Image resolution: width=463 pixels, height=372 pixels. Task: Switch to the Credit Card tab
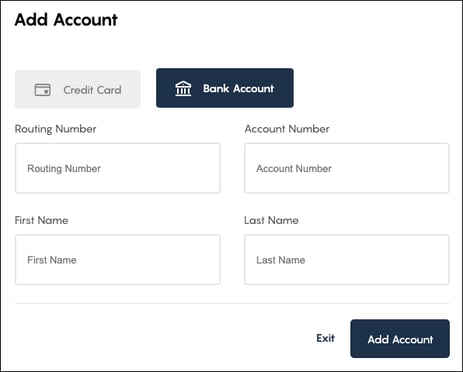78,89
